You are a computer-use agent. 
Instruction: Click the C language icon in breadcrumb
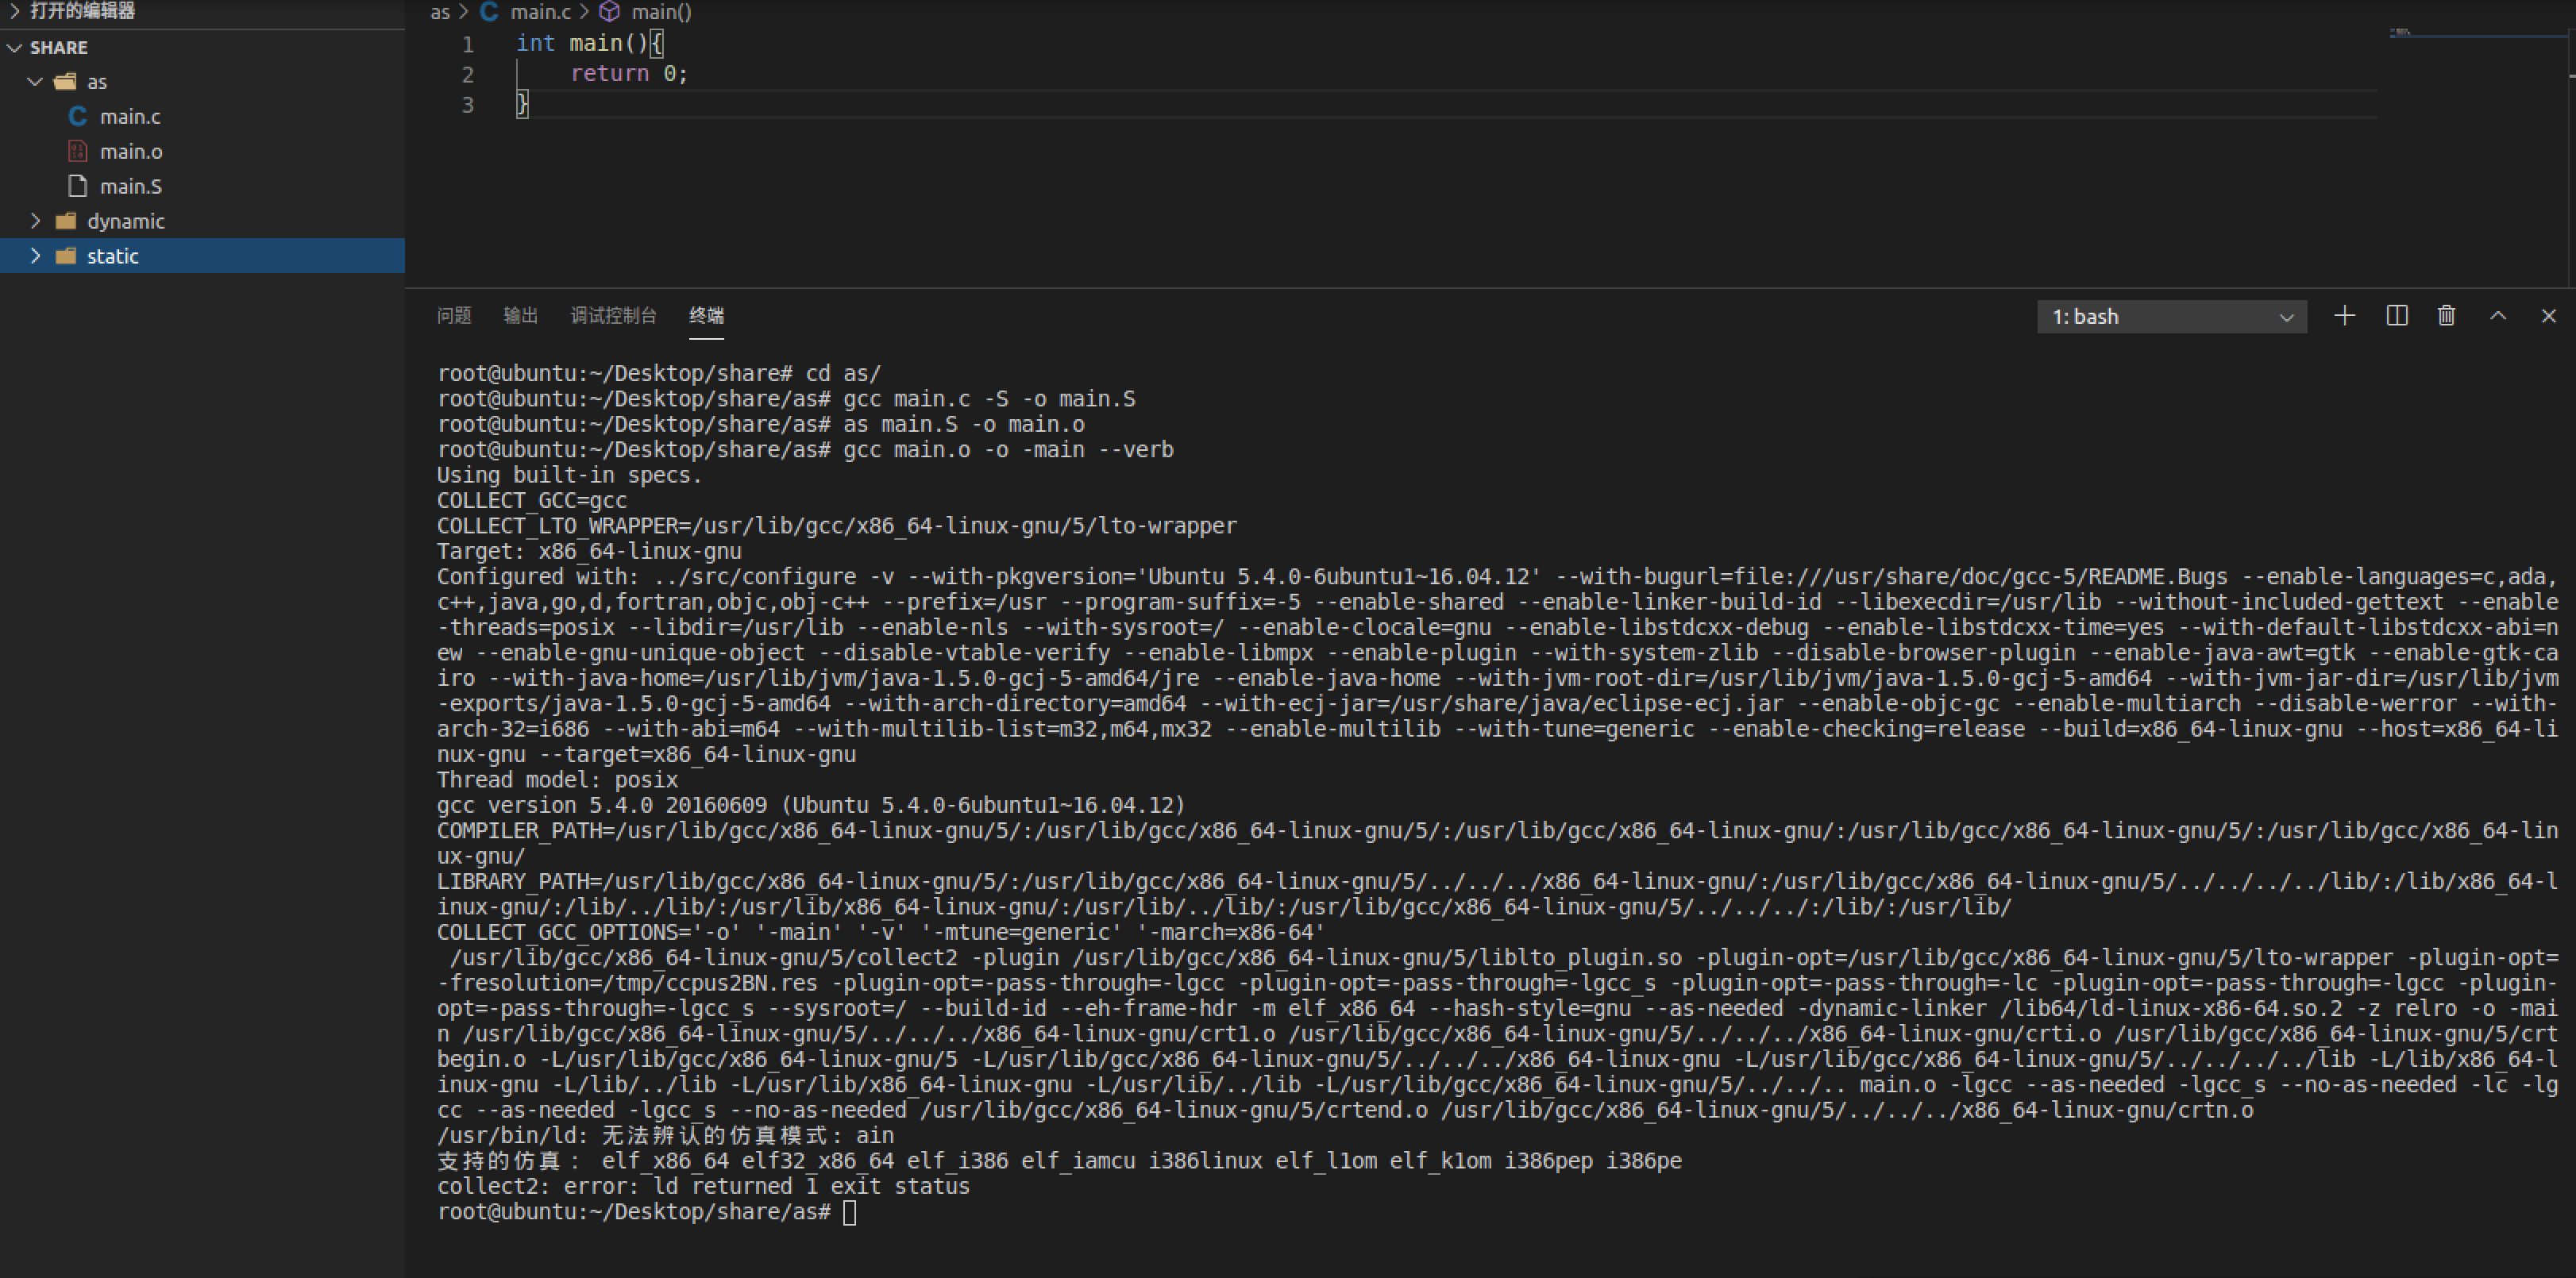point(489,12)
